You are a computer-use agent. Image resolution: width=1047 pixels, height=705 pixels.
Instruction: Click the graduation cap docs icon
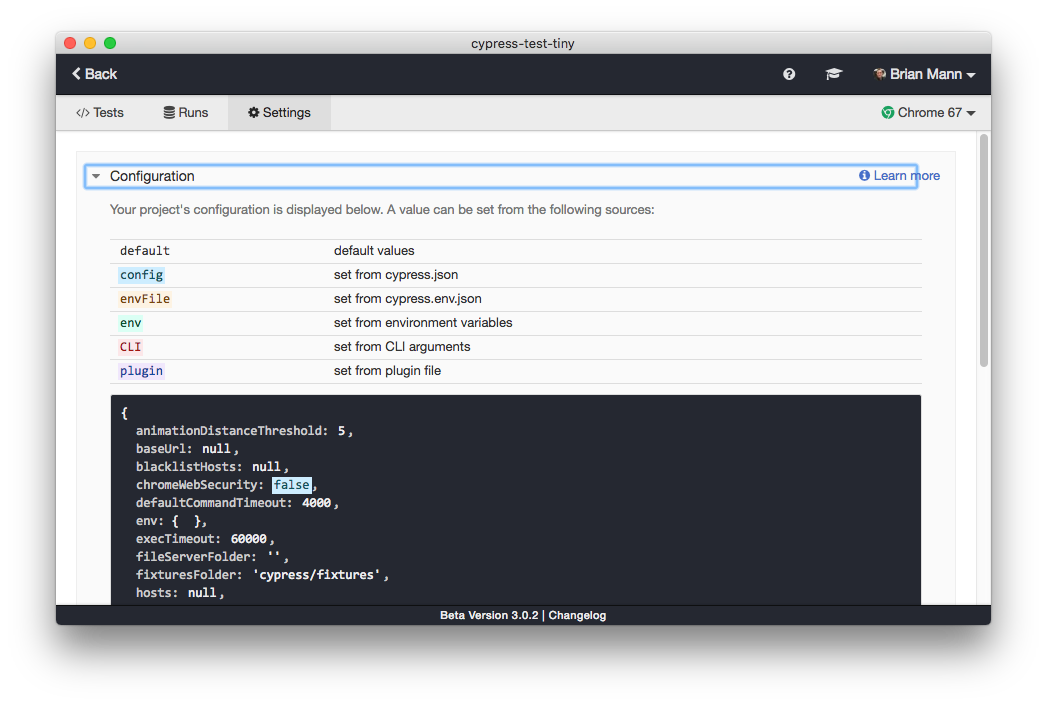pyautogui.click(x=833, y=74)
